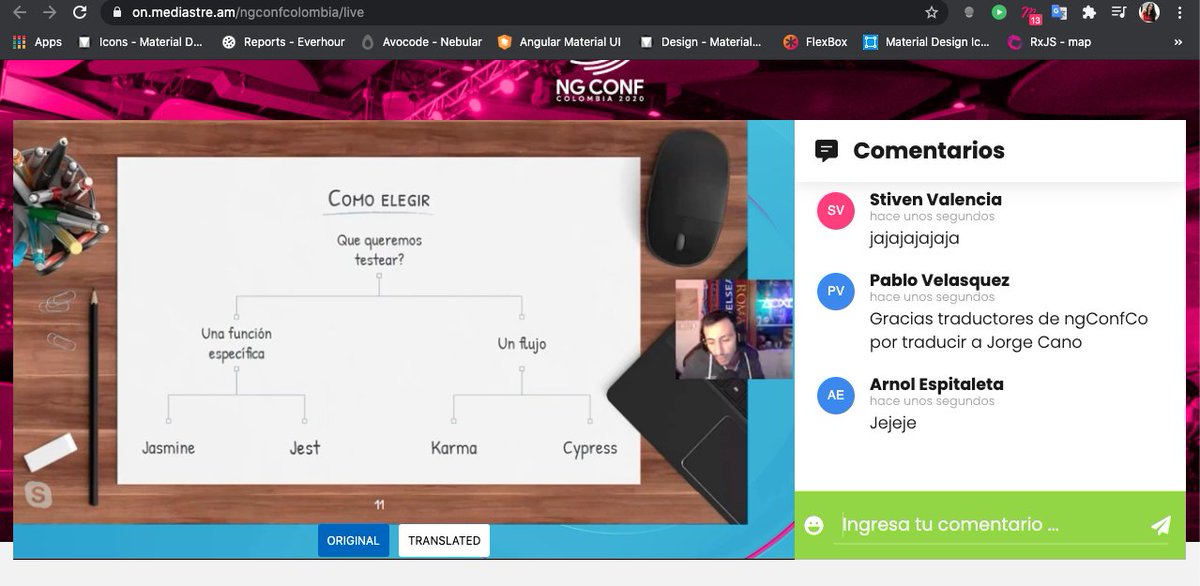This screenshot has width=1200, height=586.
Task: Open the media controls playlist icon
Action: [x=1119, y=13]
